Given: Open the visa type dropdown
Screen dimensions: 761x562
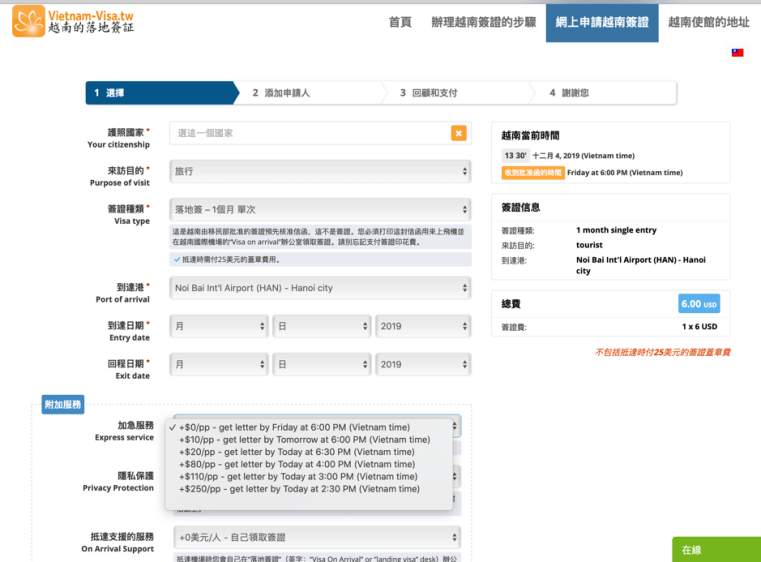Looking at the screenshot, I should click(x=320, y=209).
